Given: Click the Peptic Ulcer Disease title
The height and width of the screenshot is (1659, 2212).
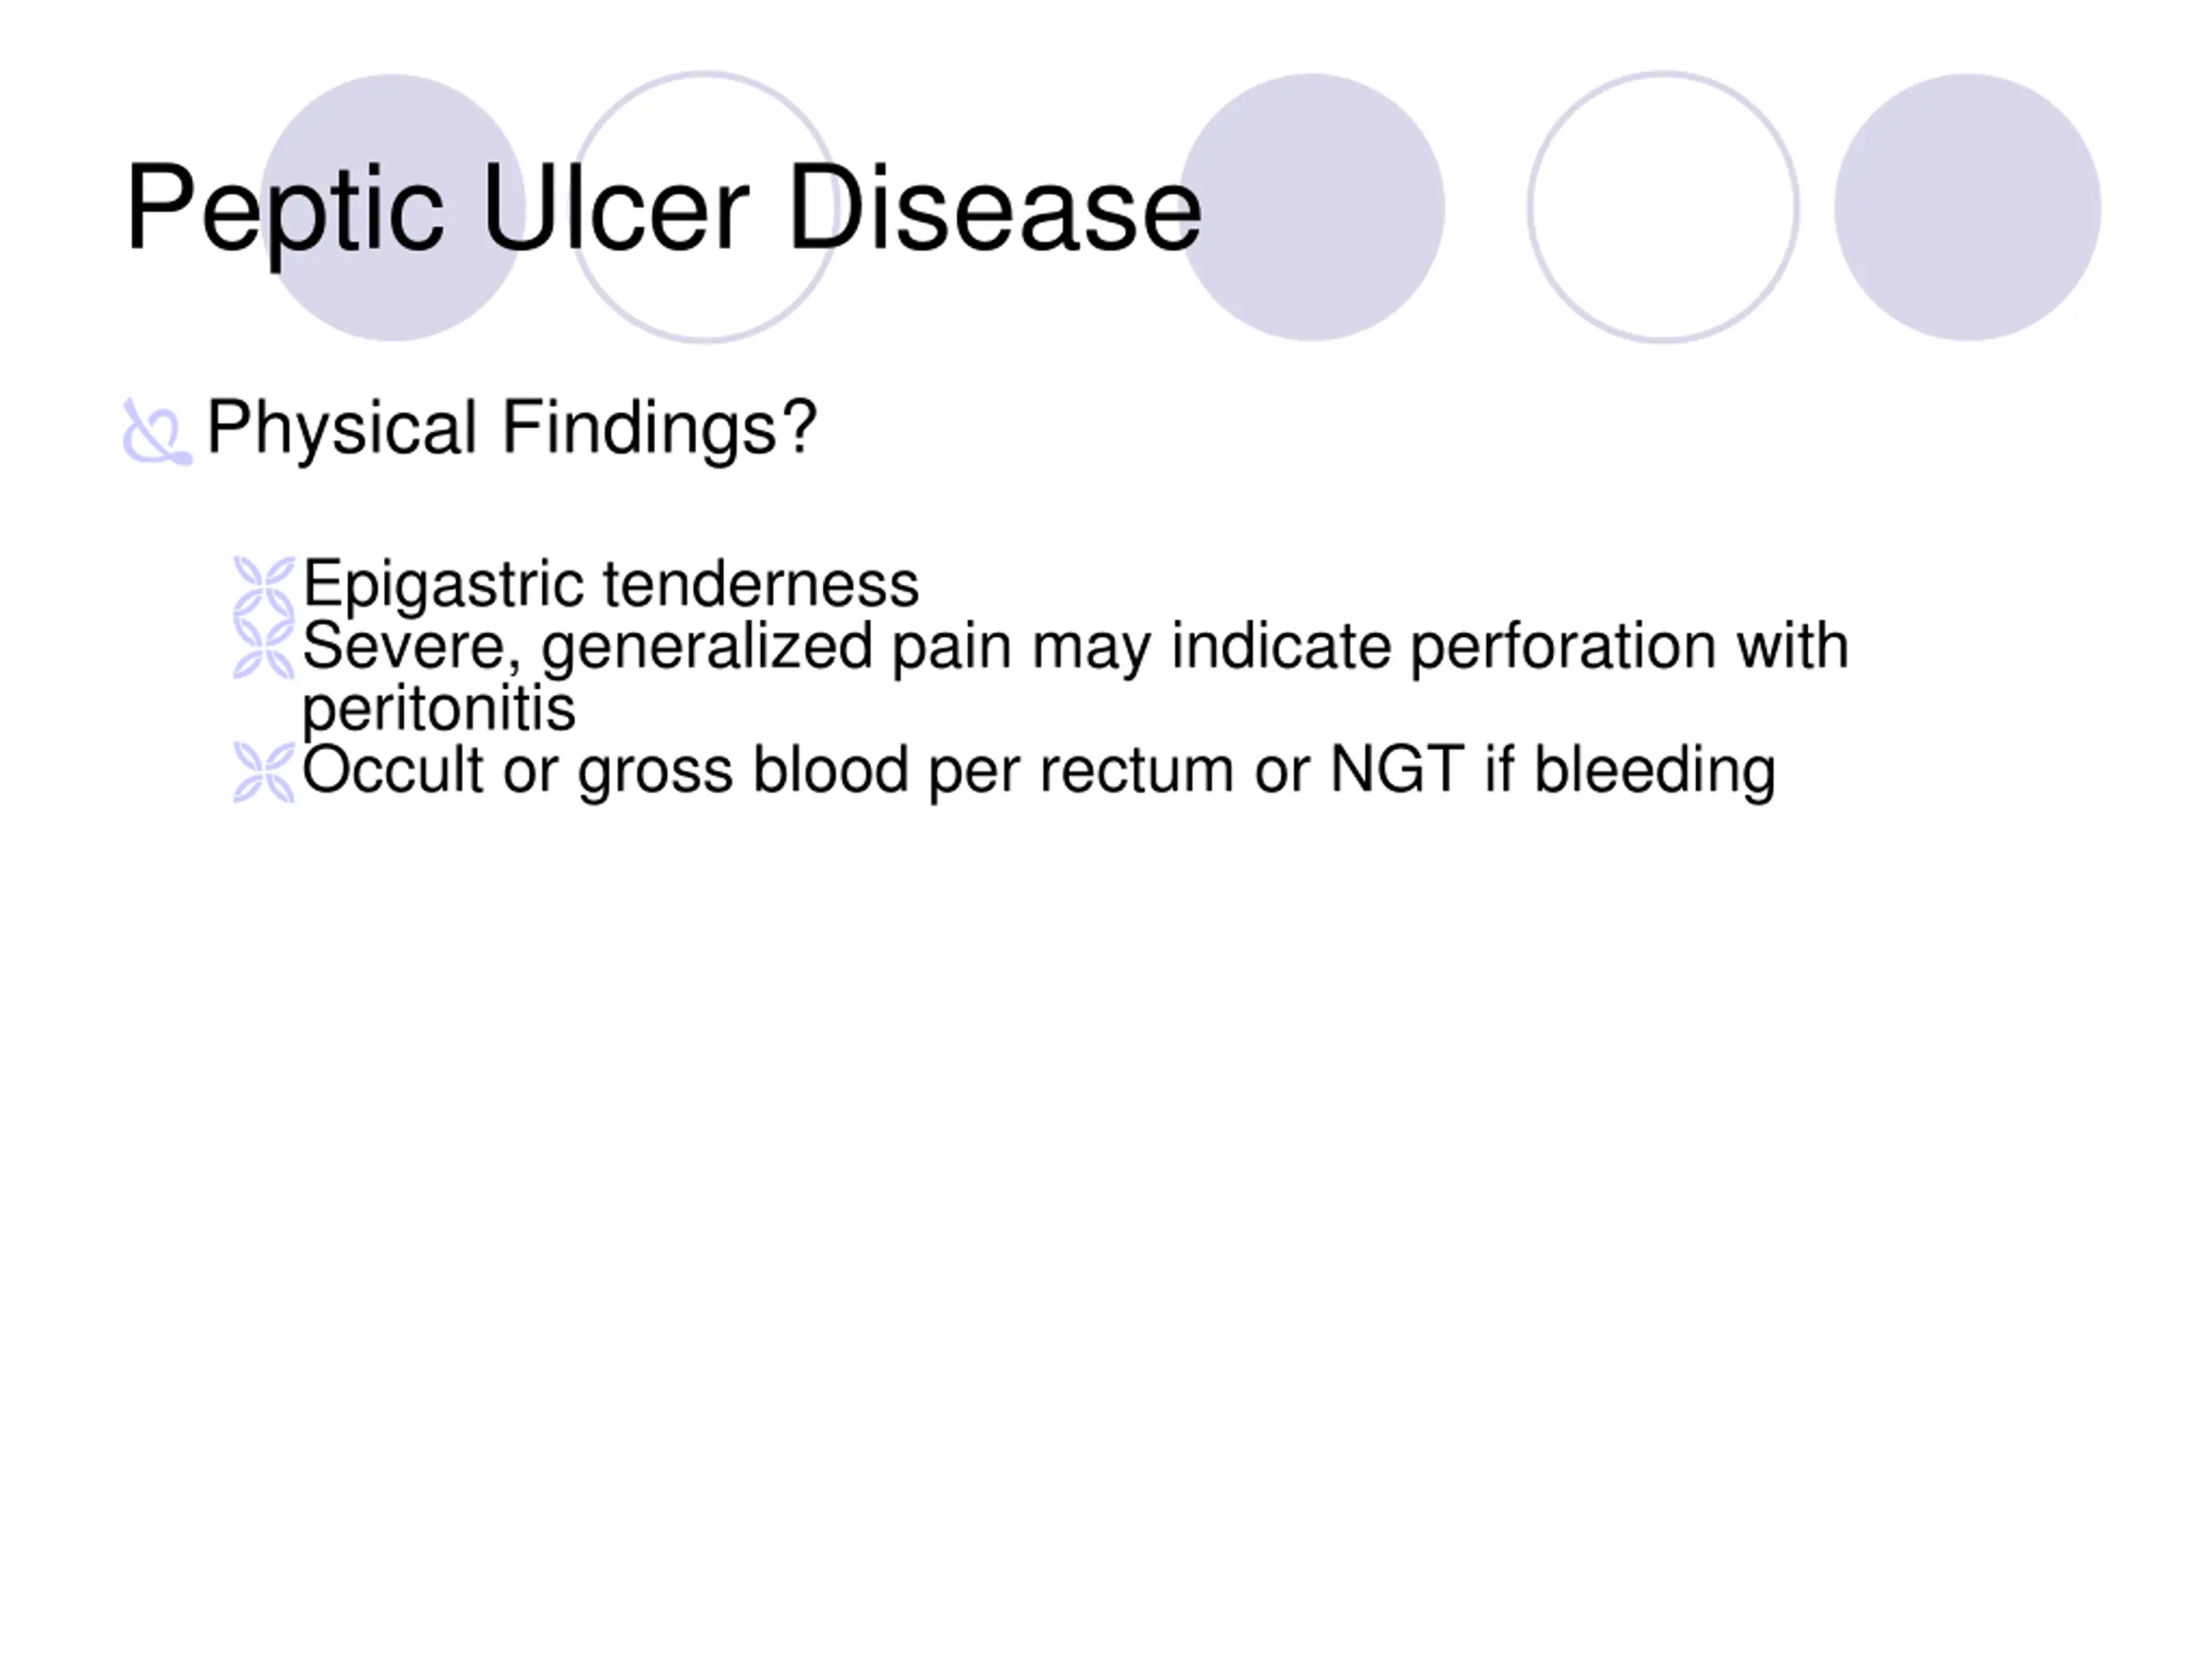Looking at the screenshot, I should [663, 209].
